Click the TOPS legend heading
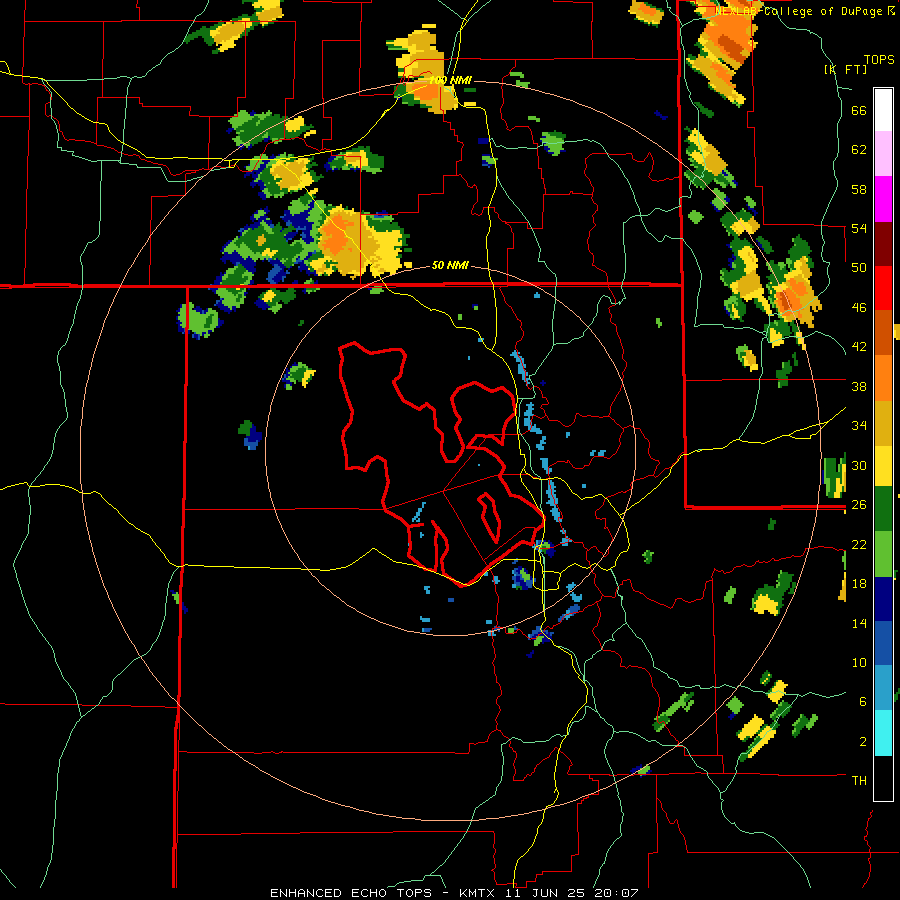The height and width of the screenshot is (900, 900). (x=879, y=60)
